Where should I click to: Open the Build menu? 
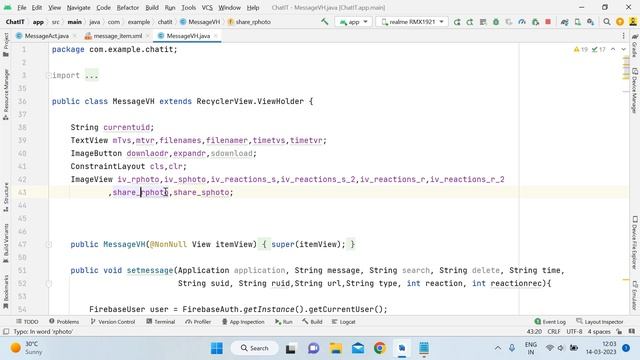152,7
